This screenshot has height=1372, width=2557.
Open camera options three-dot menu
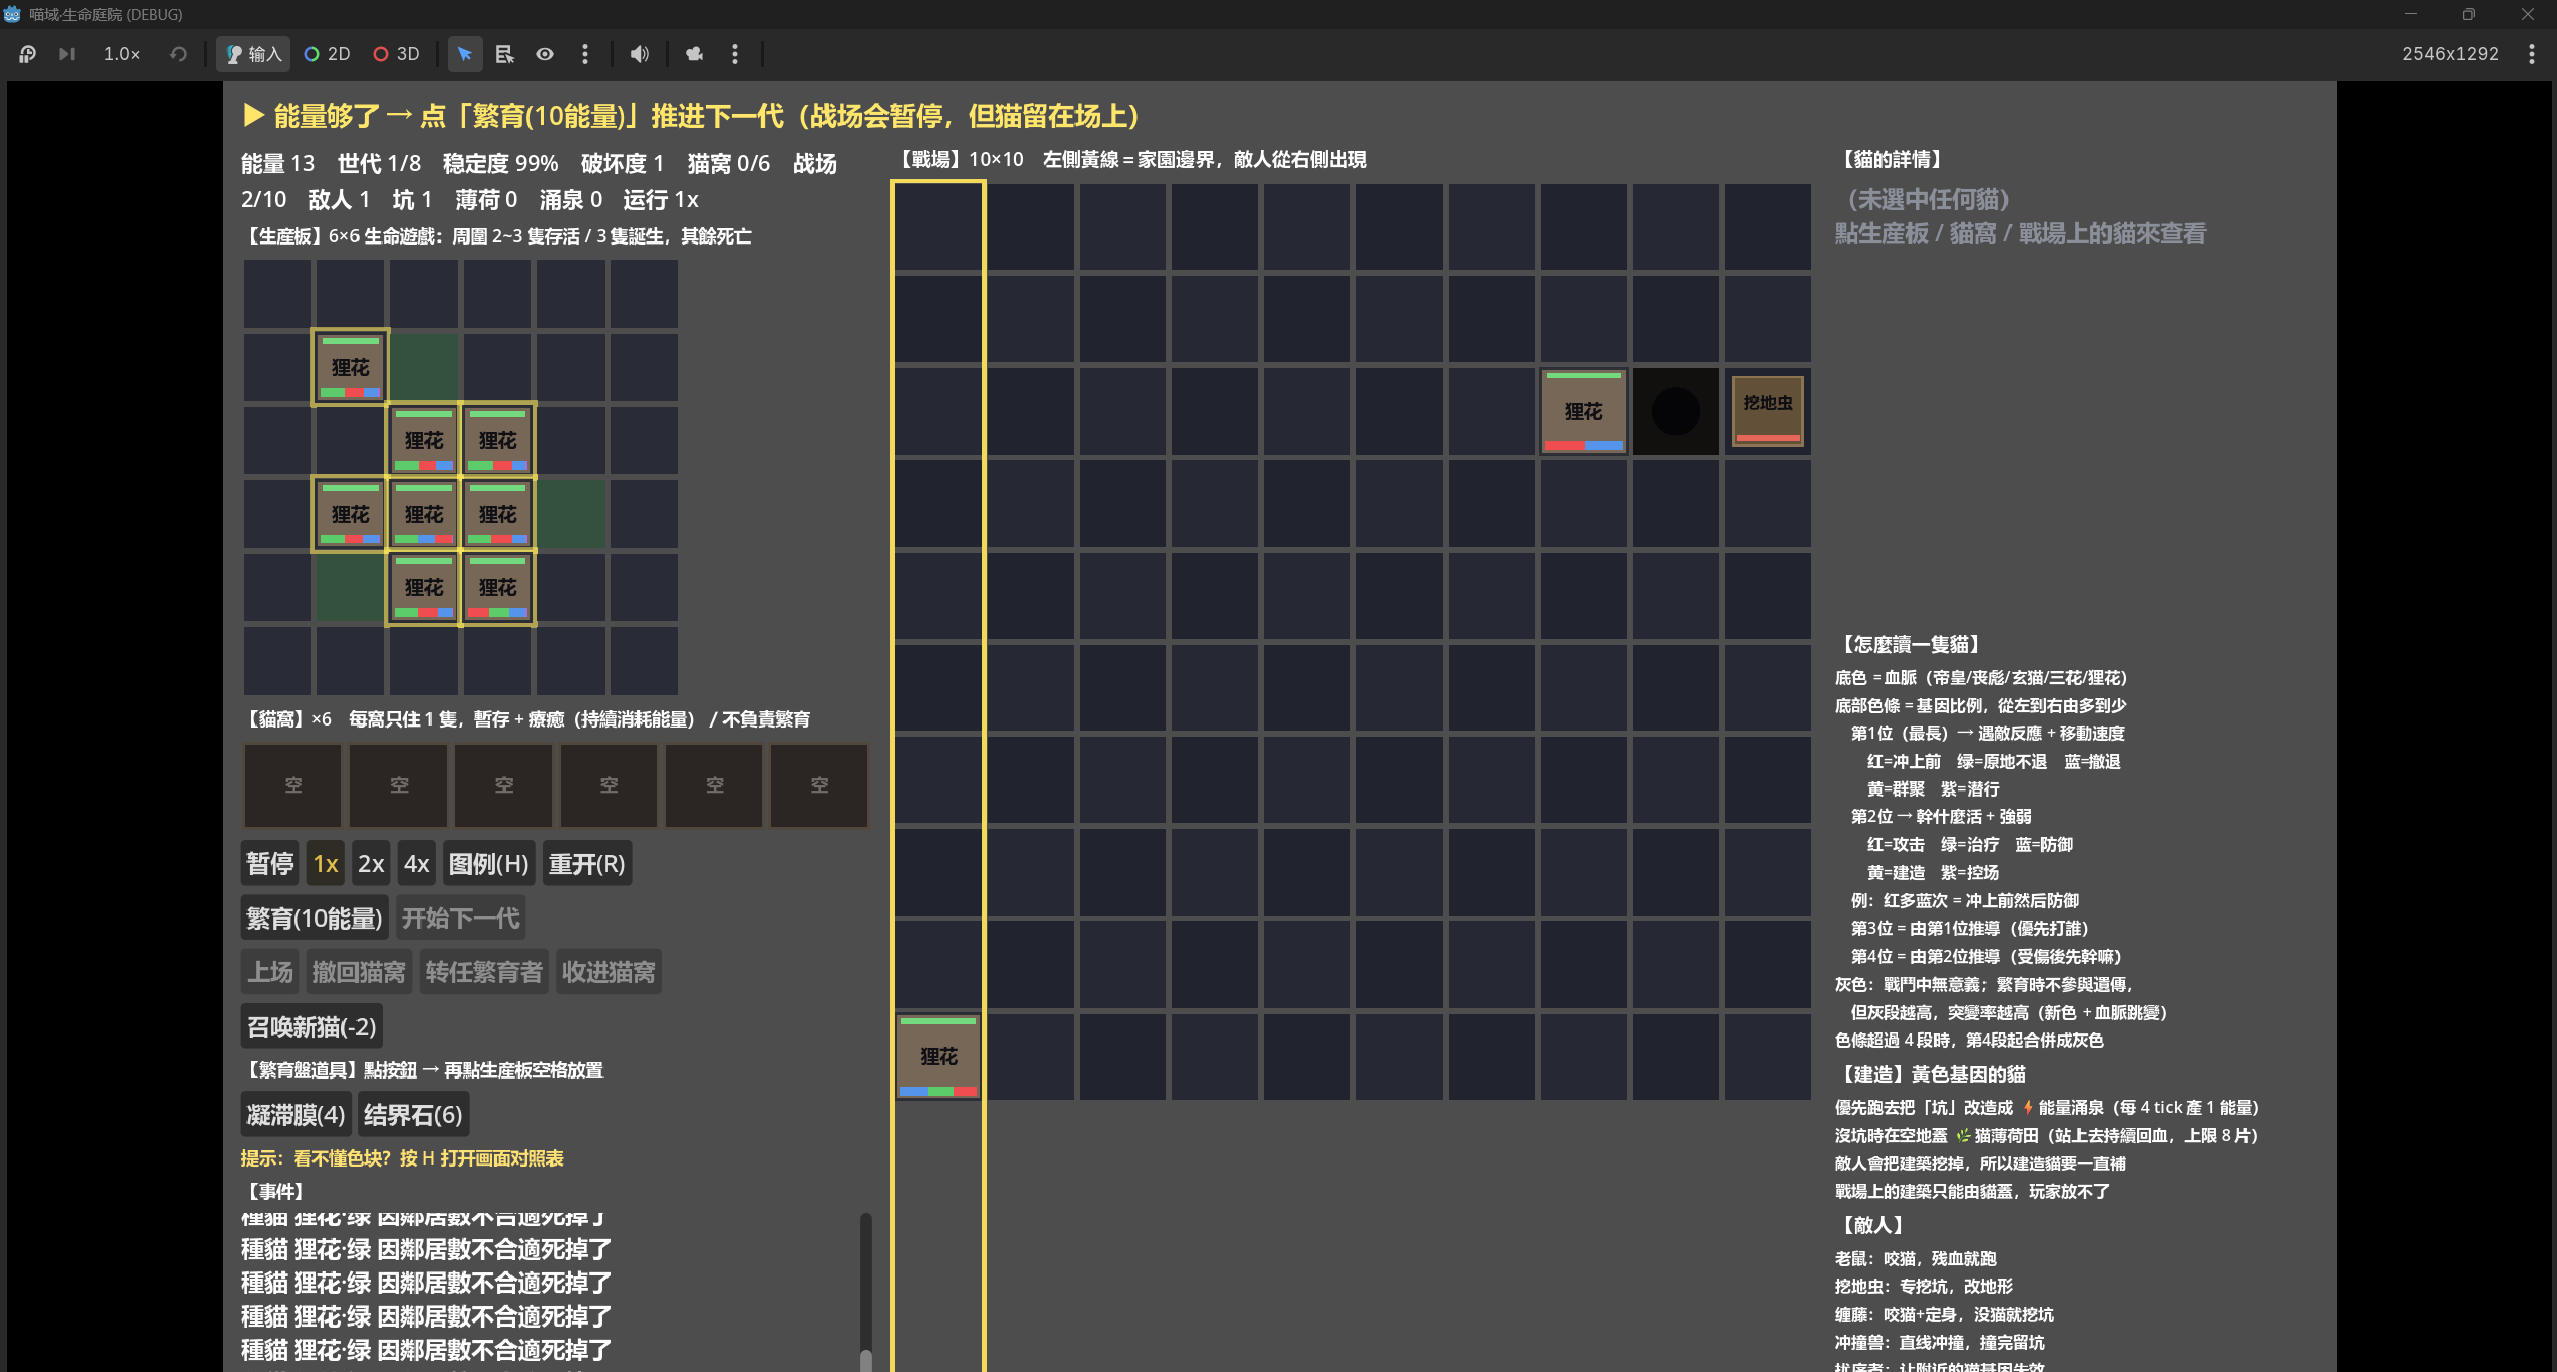coord(735,54)
